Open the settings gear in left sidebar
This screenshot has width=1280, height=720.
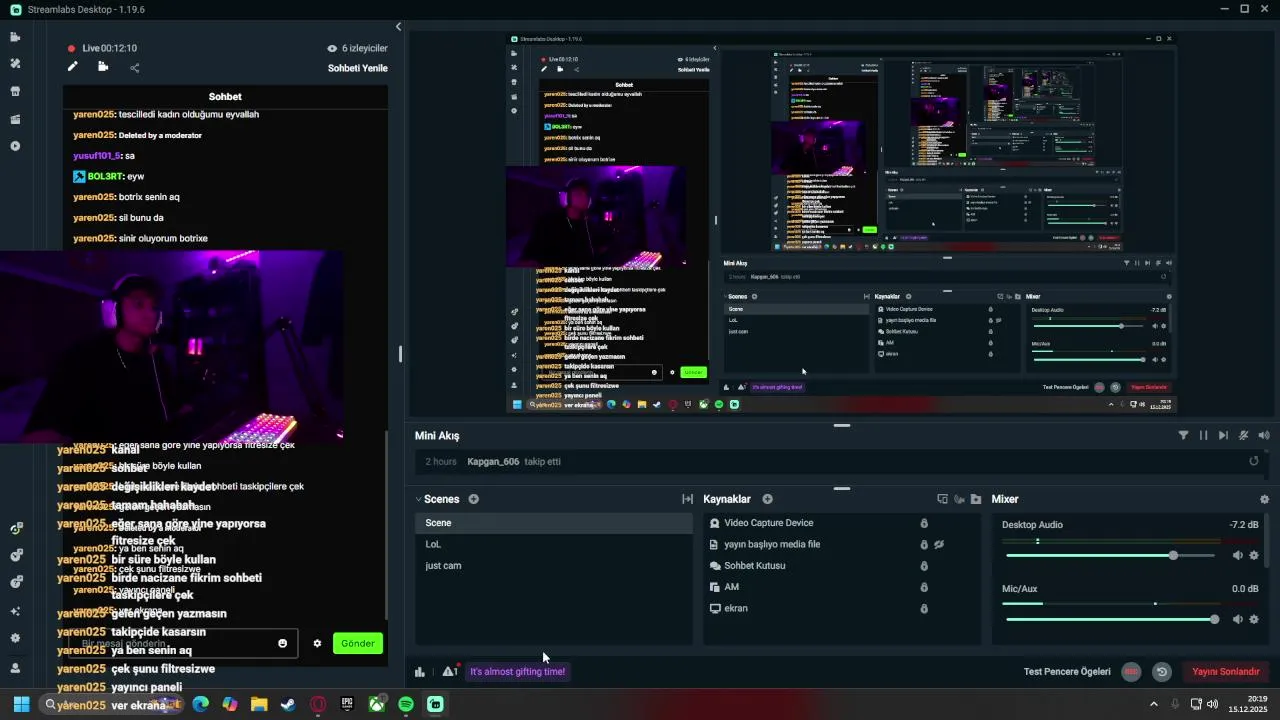tap(15, 638)
